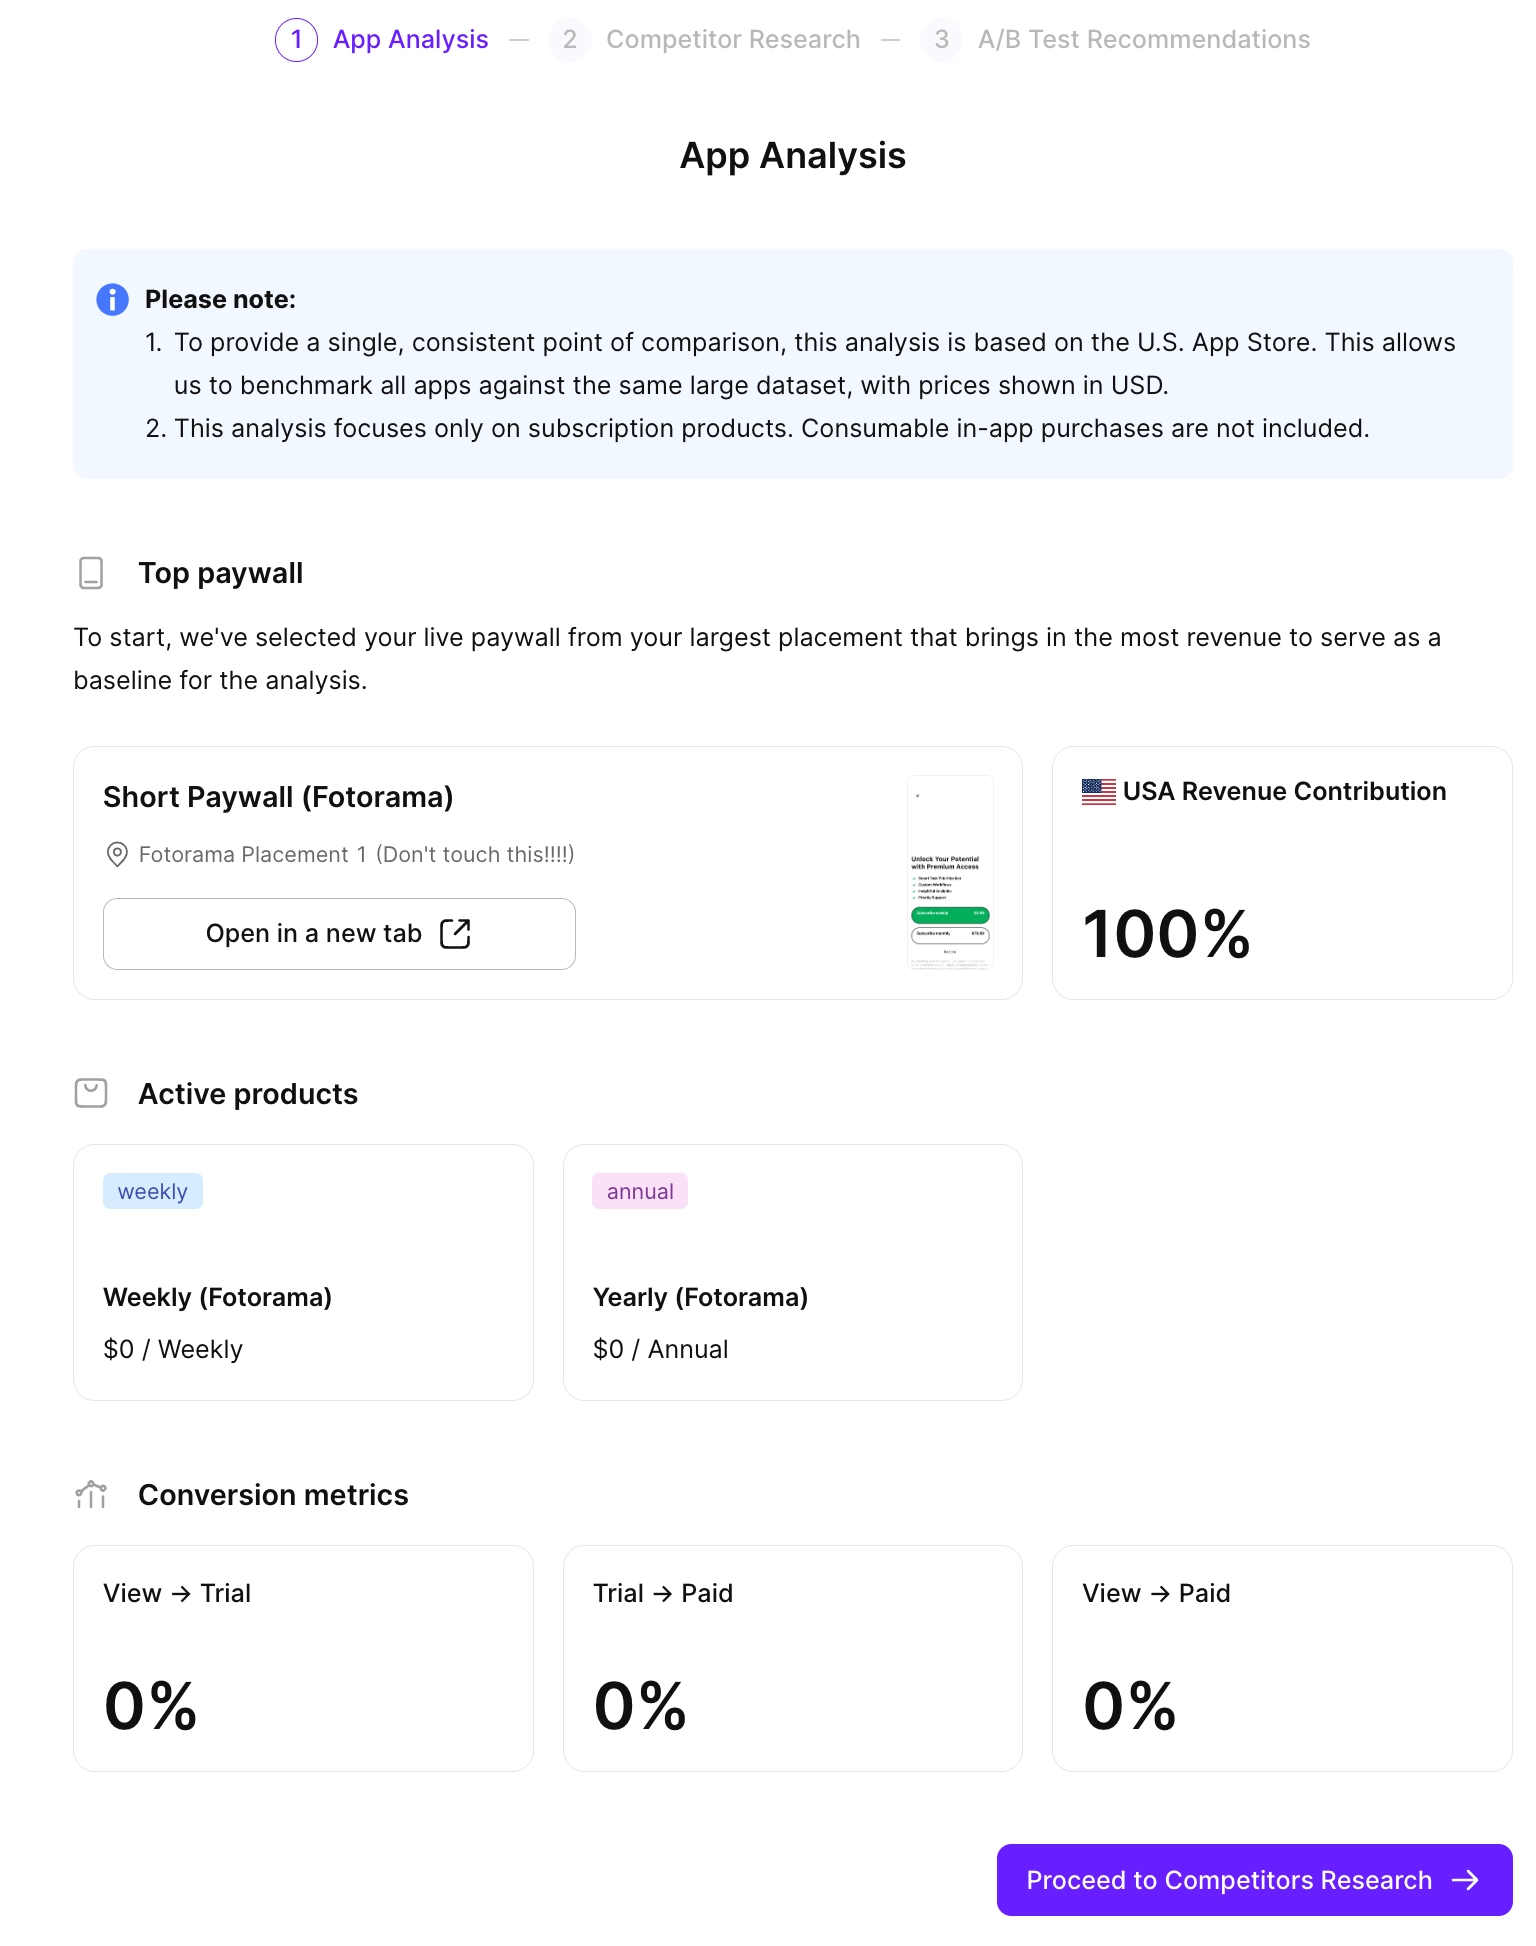
Task: Proceed to Competitors Research
Action: point(1253,1880)
